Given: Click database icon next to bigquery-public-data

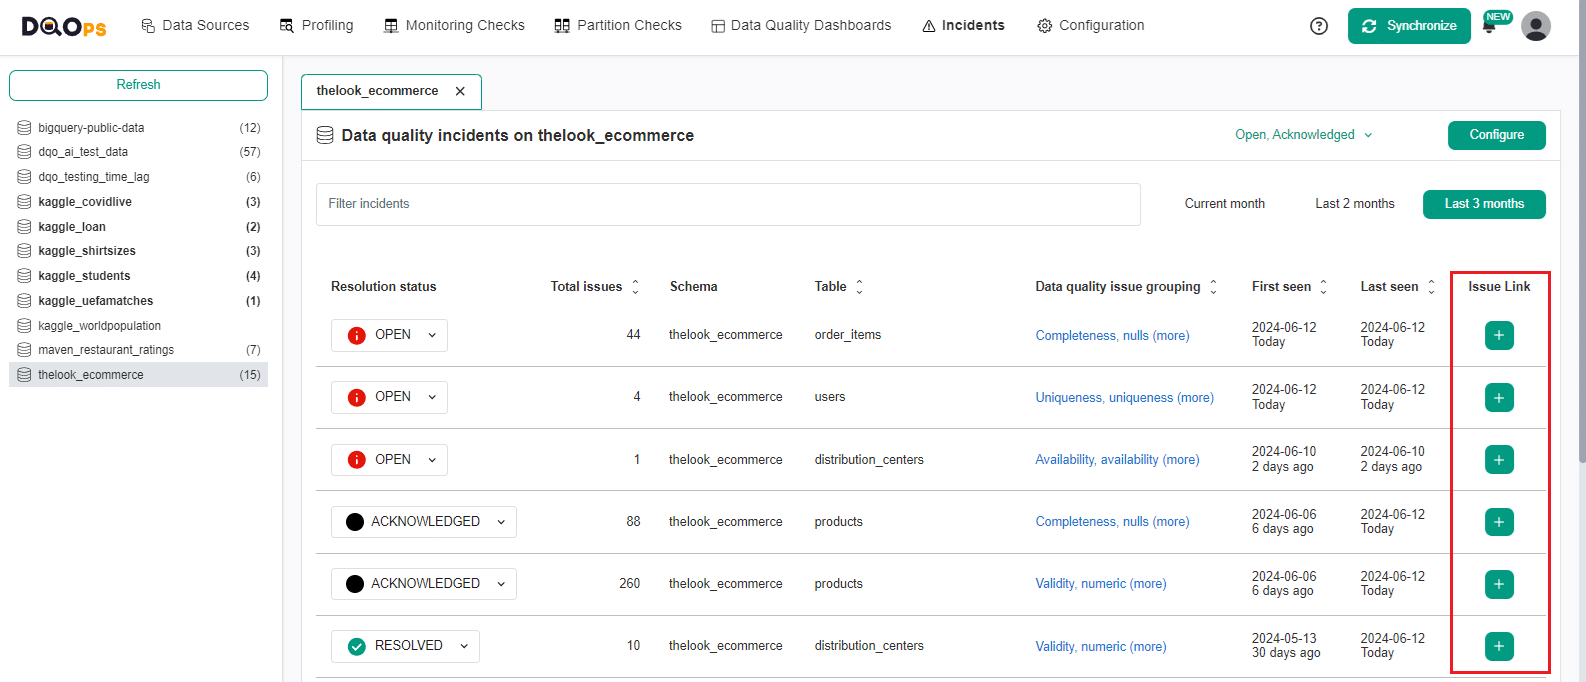Looking at the screenshot, I should (x=24, y=128).
